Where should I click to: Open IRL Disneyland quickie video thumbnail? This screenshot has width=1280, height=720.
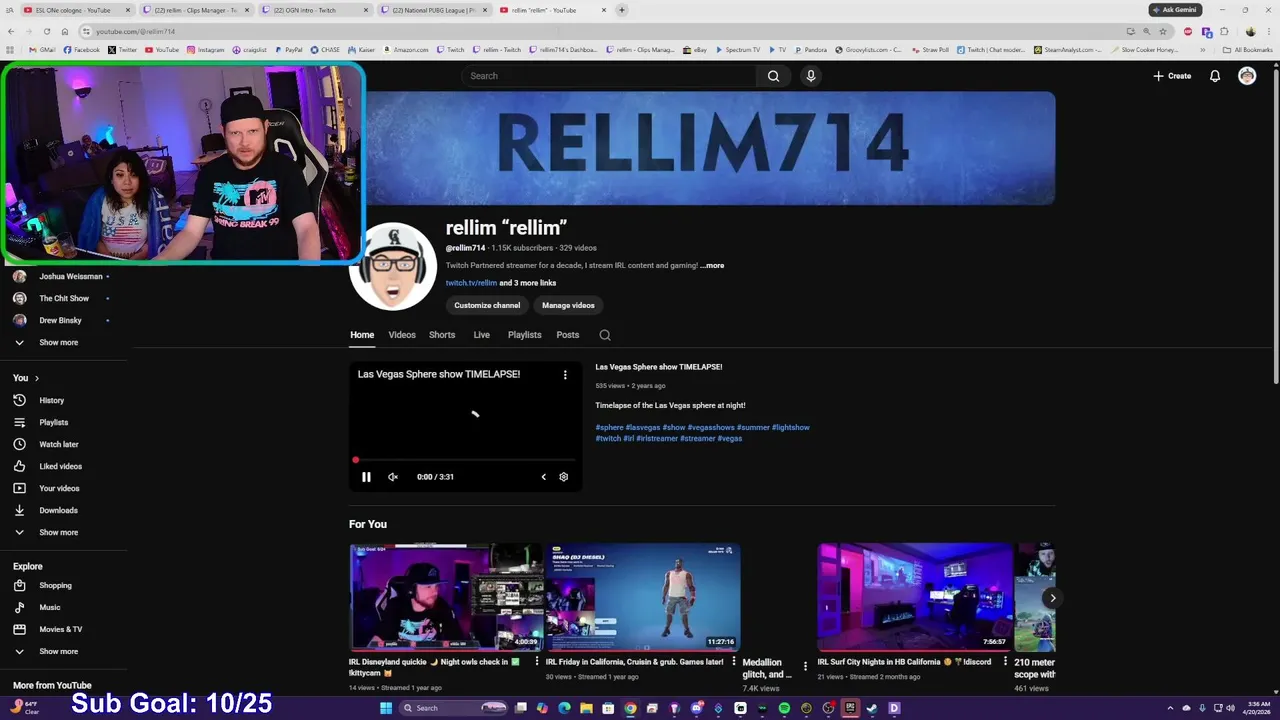pyautogui.click(x=446, y=597)
